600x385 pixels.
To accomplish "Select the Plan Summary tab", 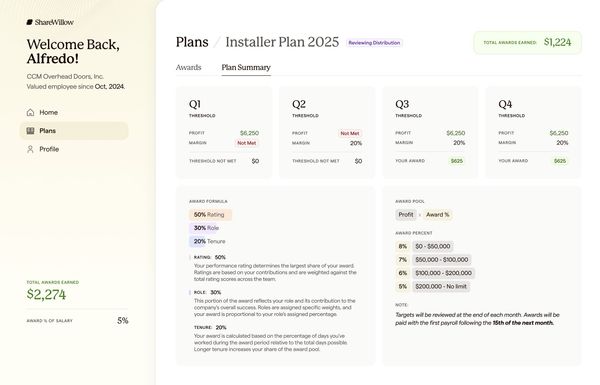I will pos(246,67).
